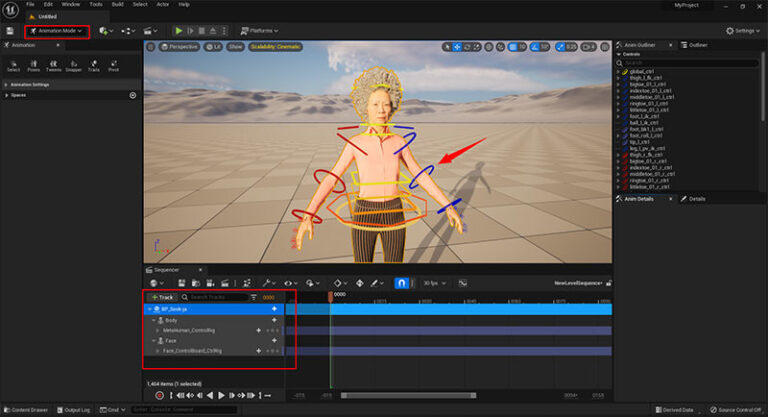Open the Trails tool
Screen dimensions: 768x417
tap(94, 66)
